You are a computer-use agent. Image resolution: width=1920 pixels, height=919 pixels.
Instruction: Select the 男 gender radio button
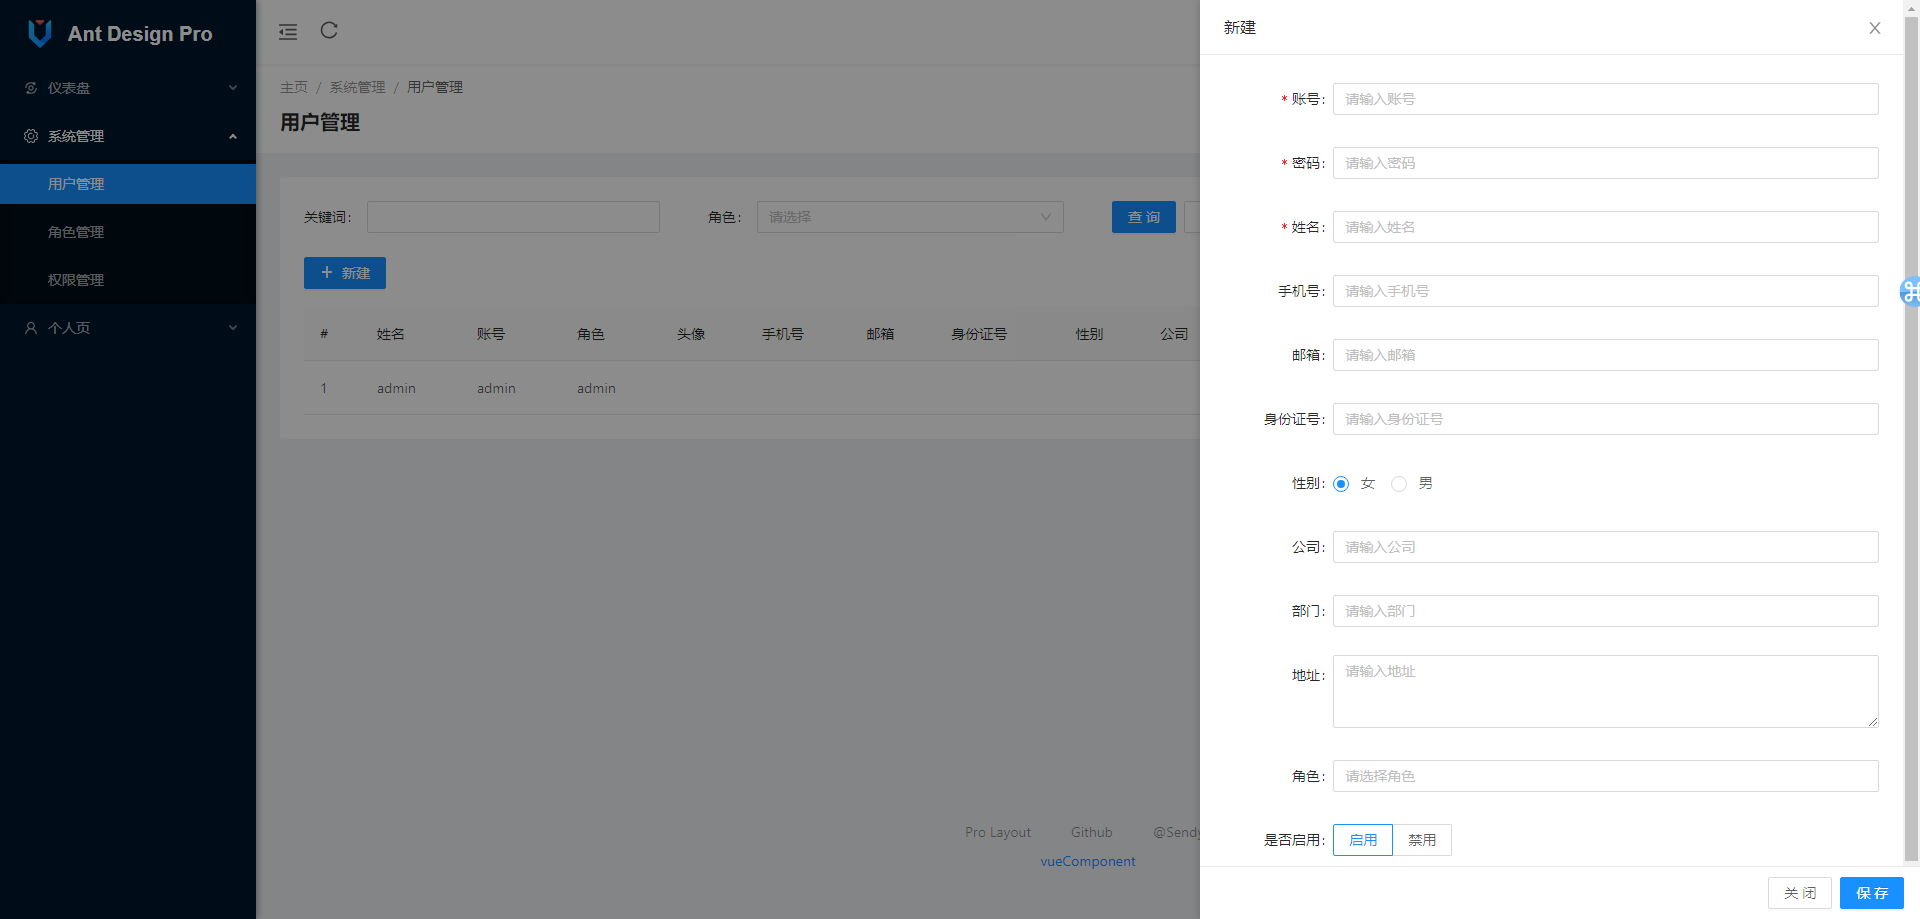pos(1399,484)
